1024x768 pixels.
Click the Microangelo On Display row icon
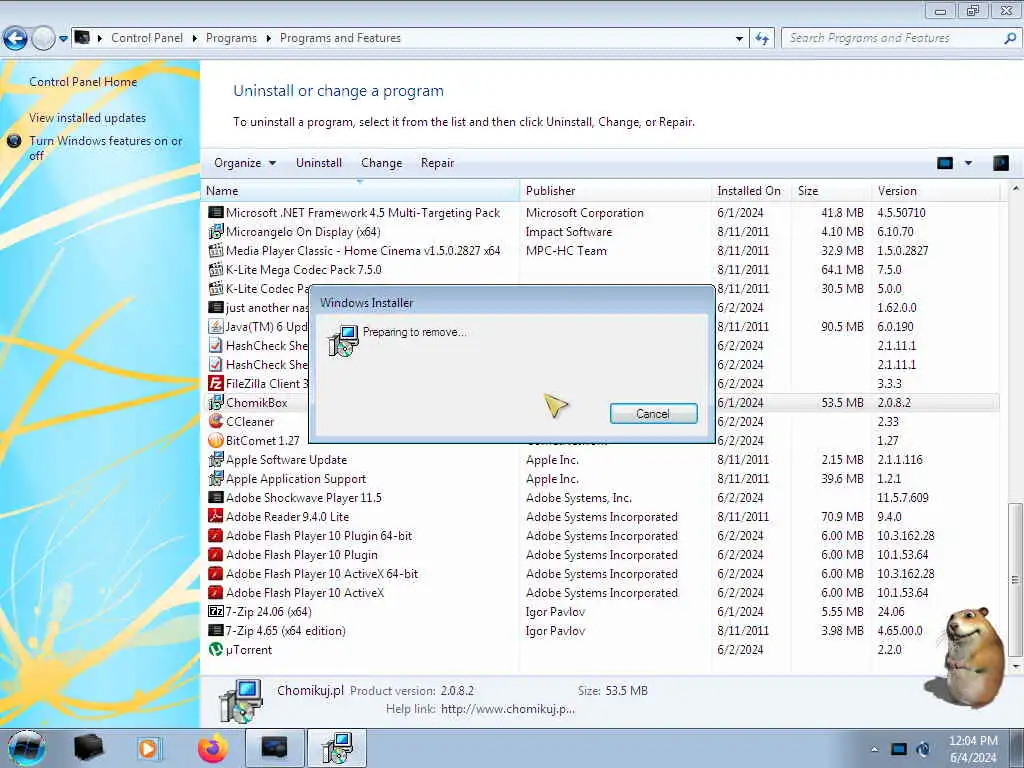coord(216,231)
